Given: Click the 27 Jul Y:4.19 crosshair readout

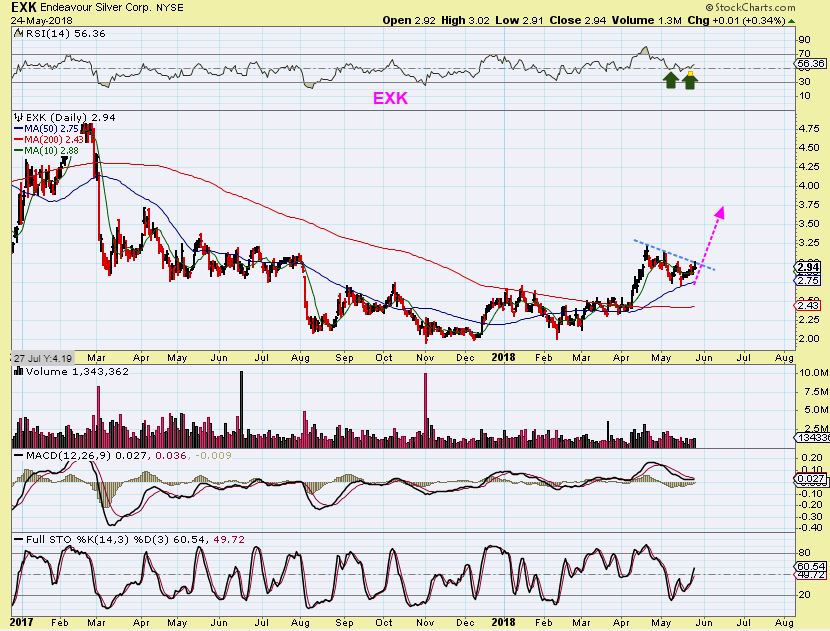Looking at the screenshot, I should 42,358.
